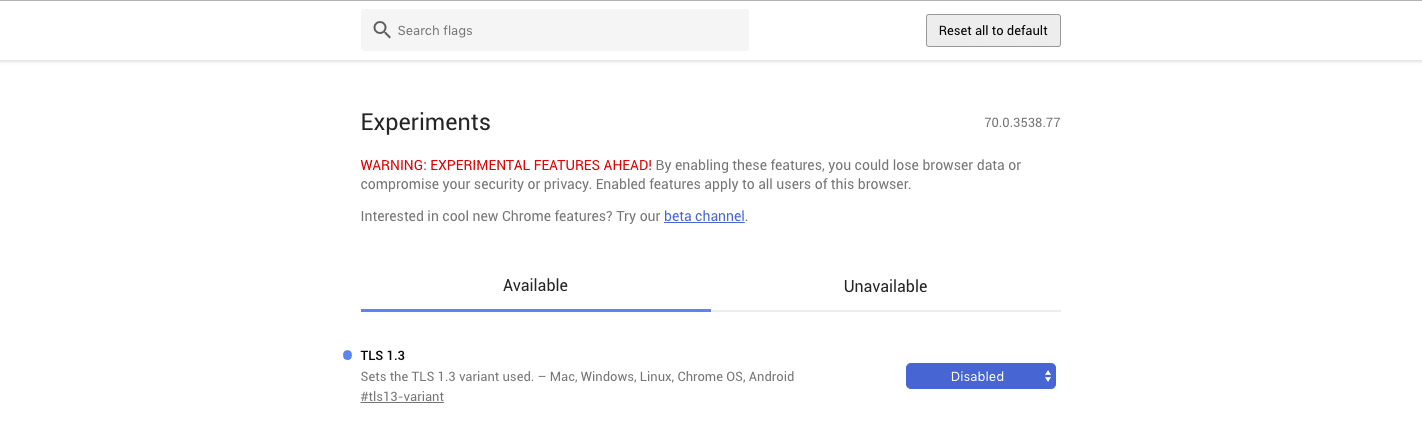Focus the Search flags input field
1422x441 pixels.
pos(555,30)
